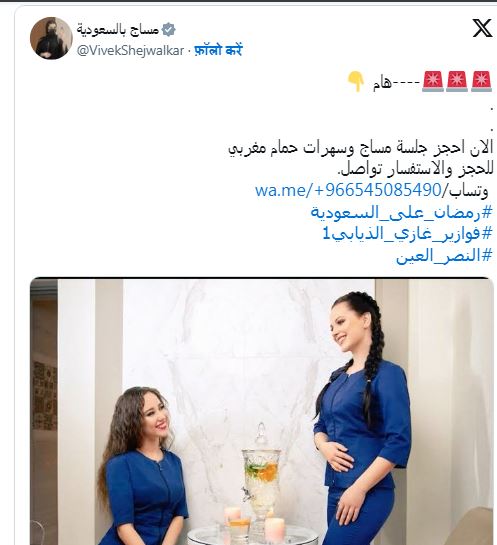Open the @VivekShejwalkar handle
This screenshot has width=497, height=545.
pos(130,51)
